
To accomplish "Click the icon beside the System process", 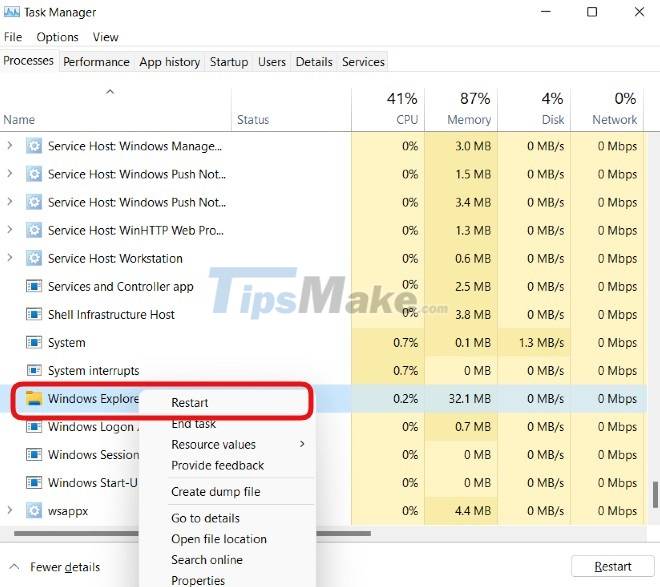I will (x=34, y=343).
